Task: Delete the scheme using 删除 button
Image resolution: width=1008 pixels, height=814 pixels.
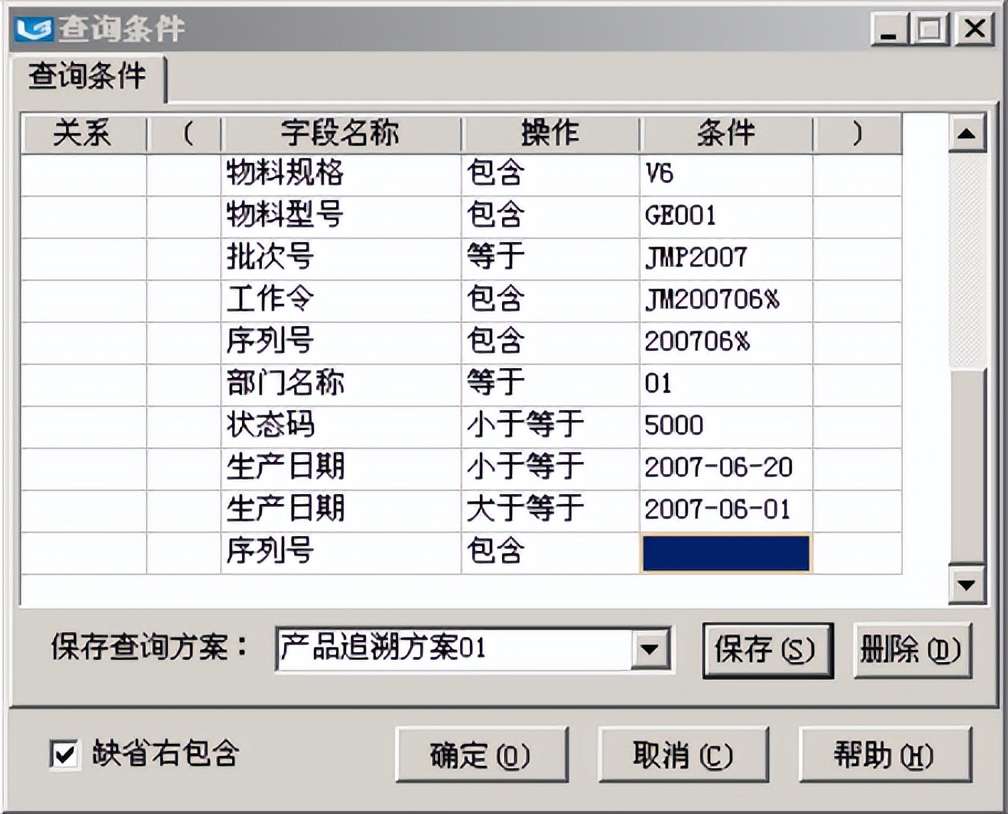Action: [x=911, y=650]
